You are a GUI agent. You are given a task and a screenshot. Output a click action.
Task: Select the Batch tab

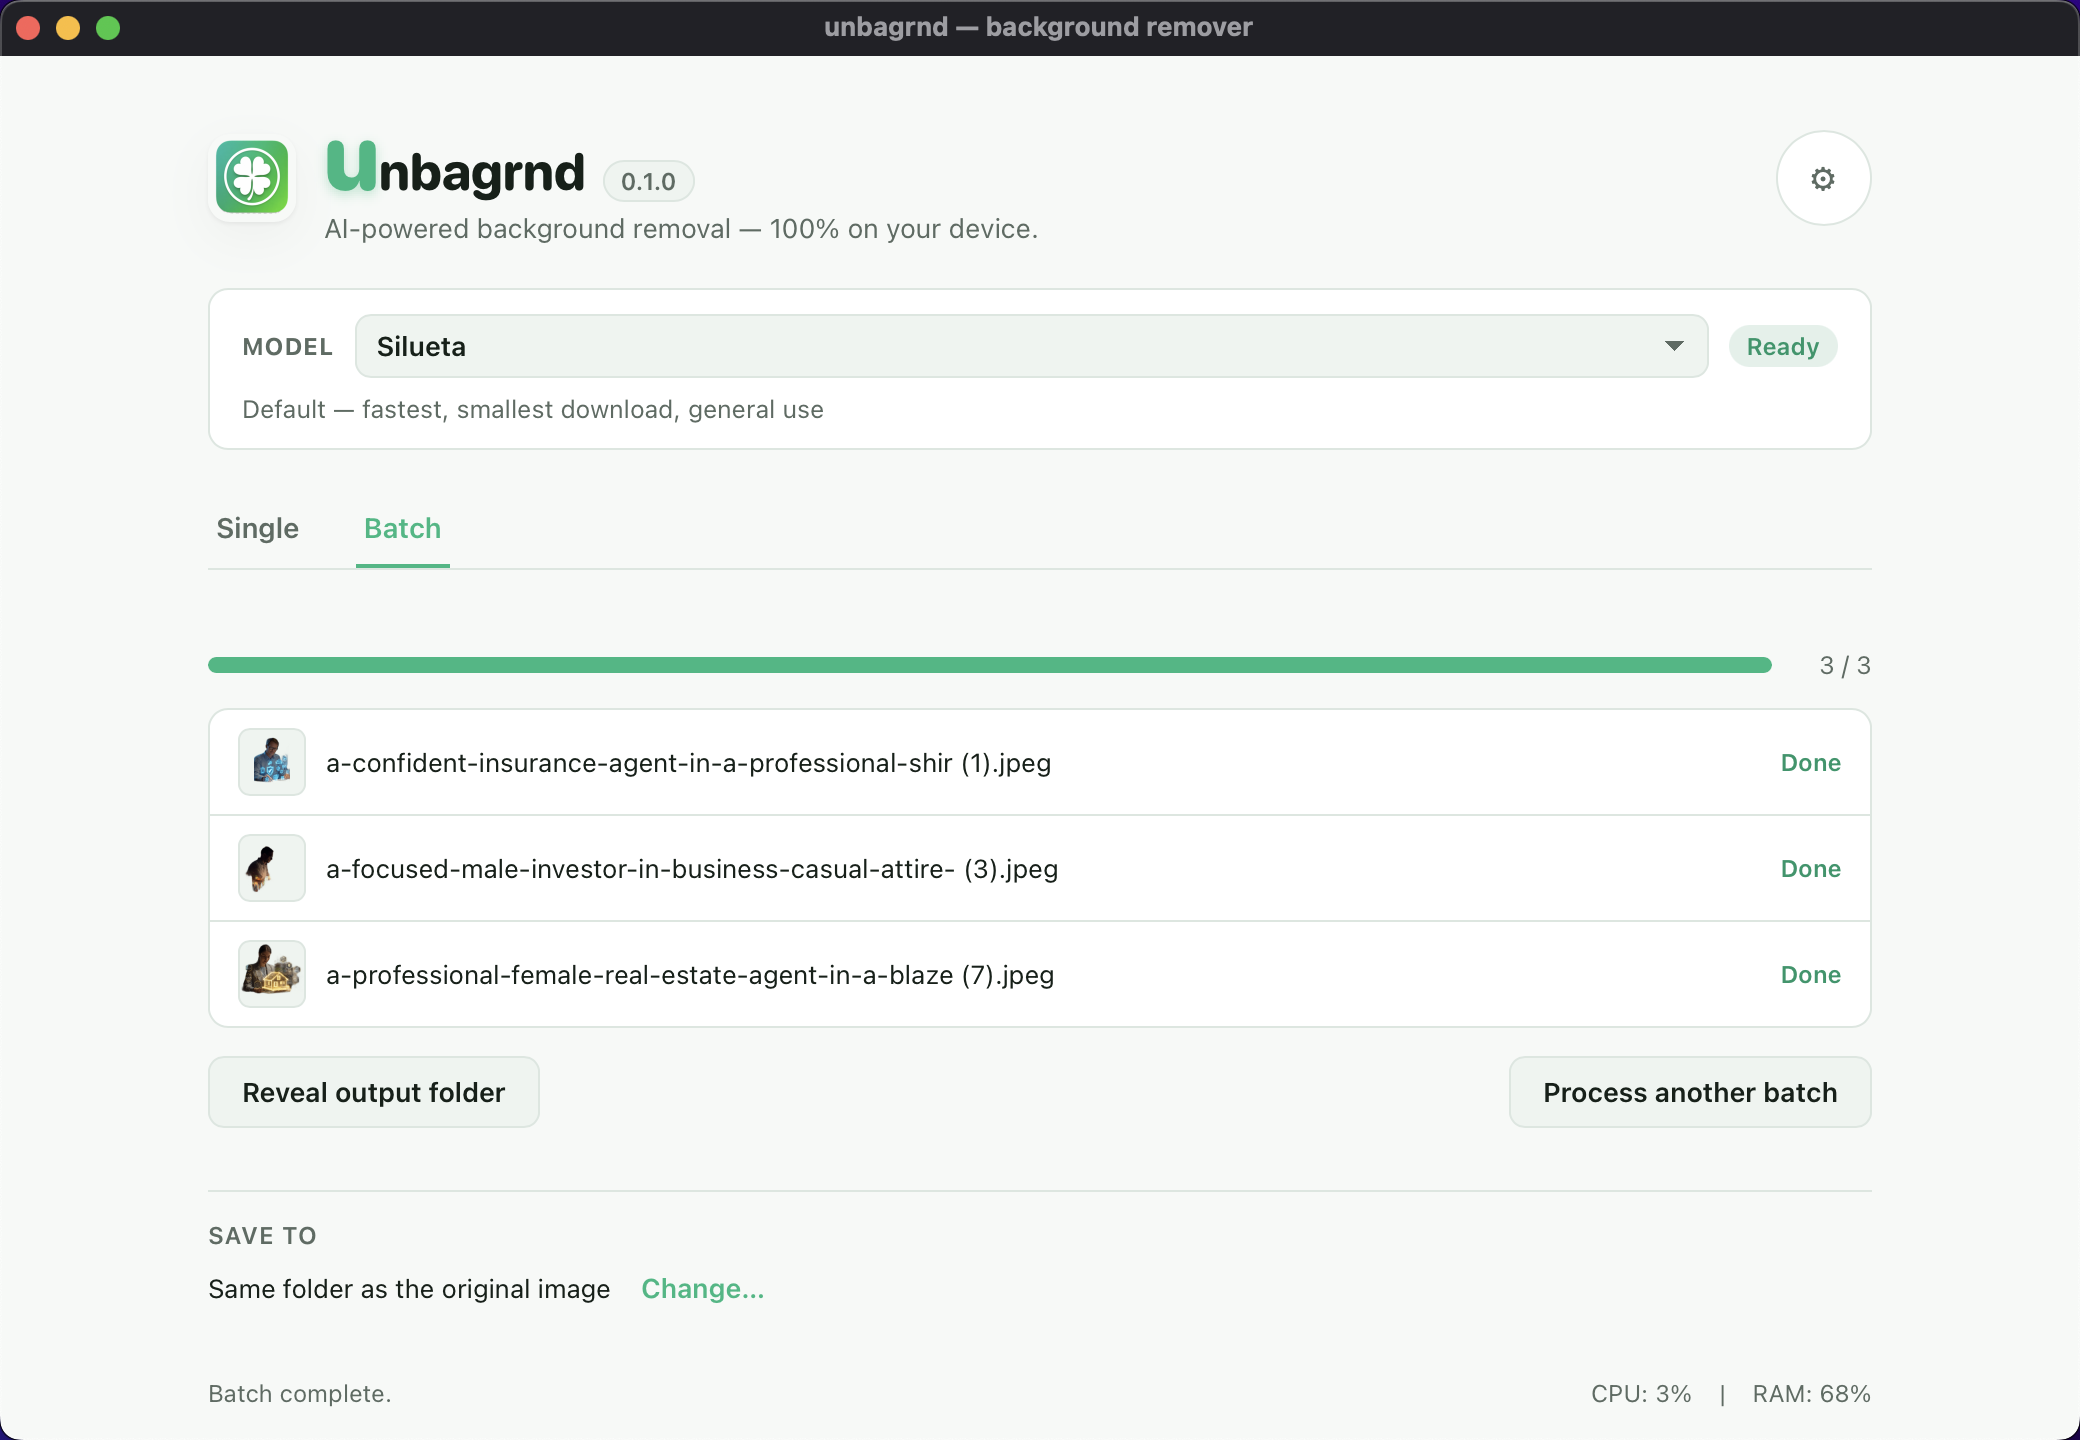click(402, 528)
